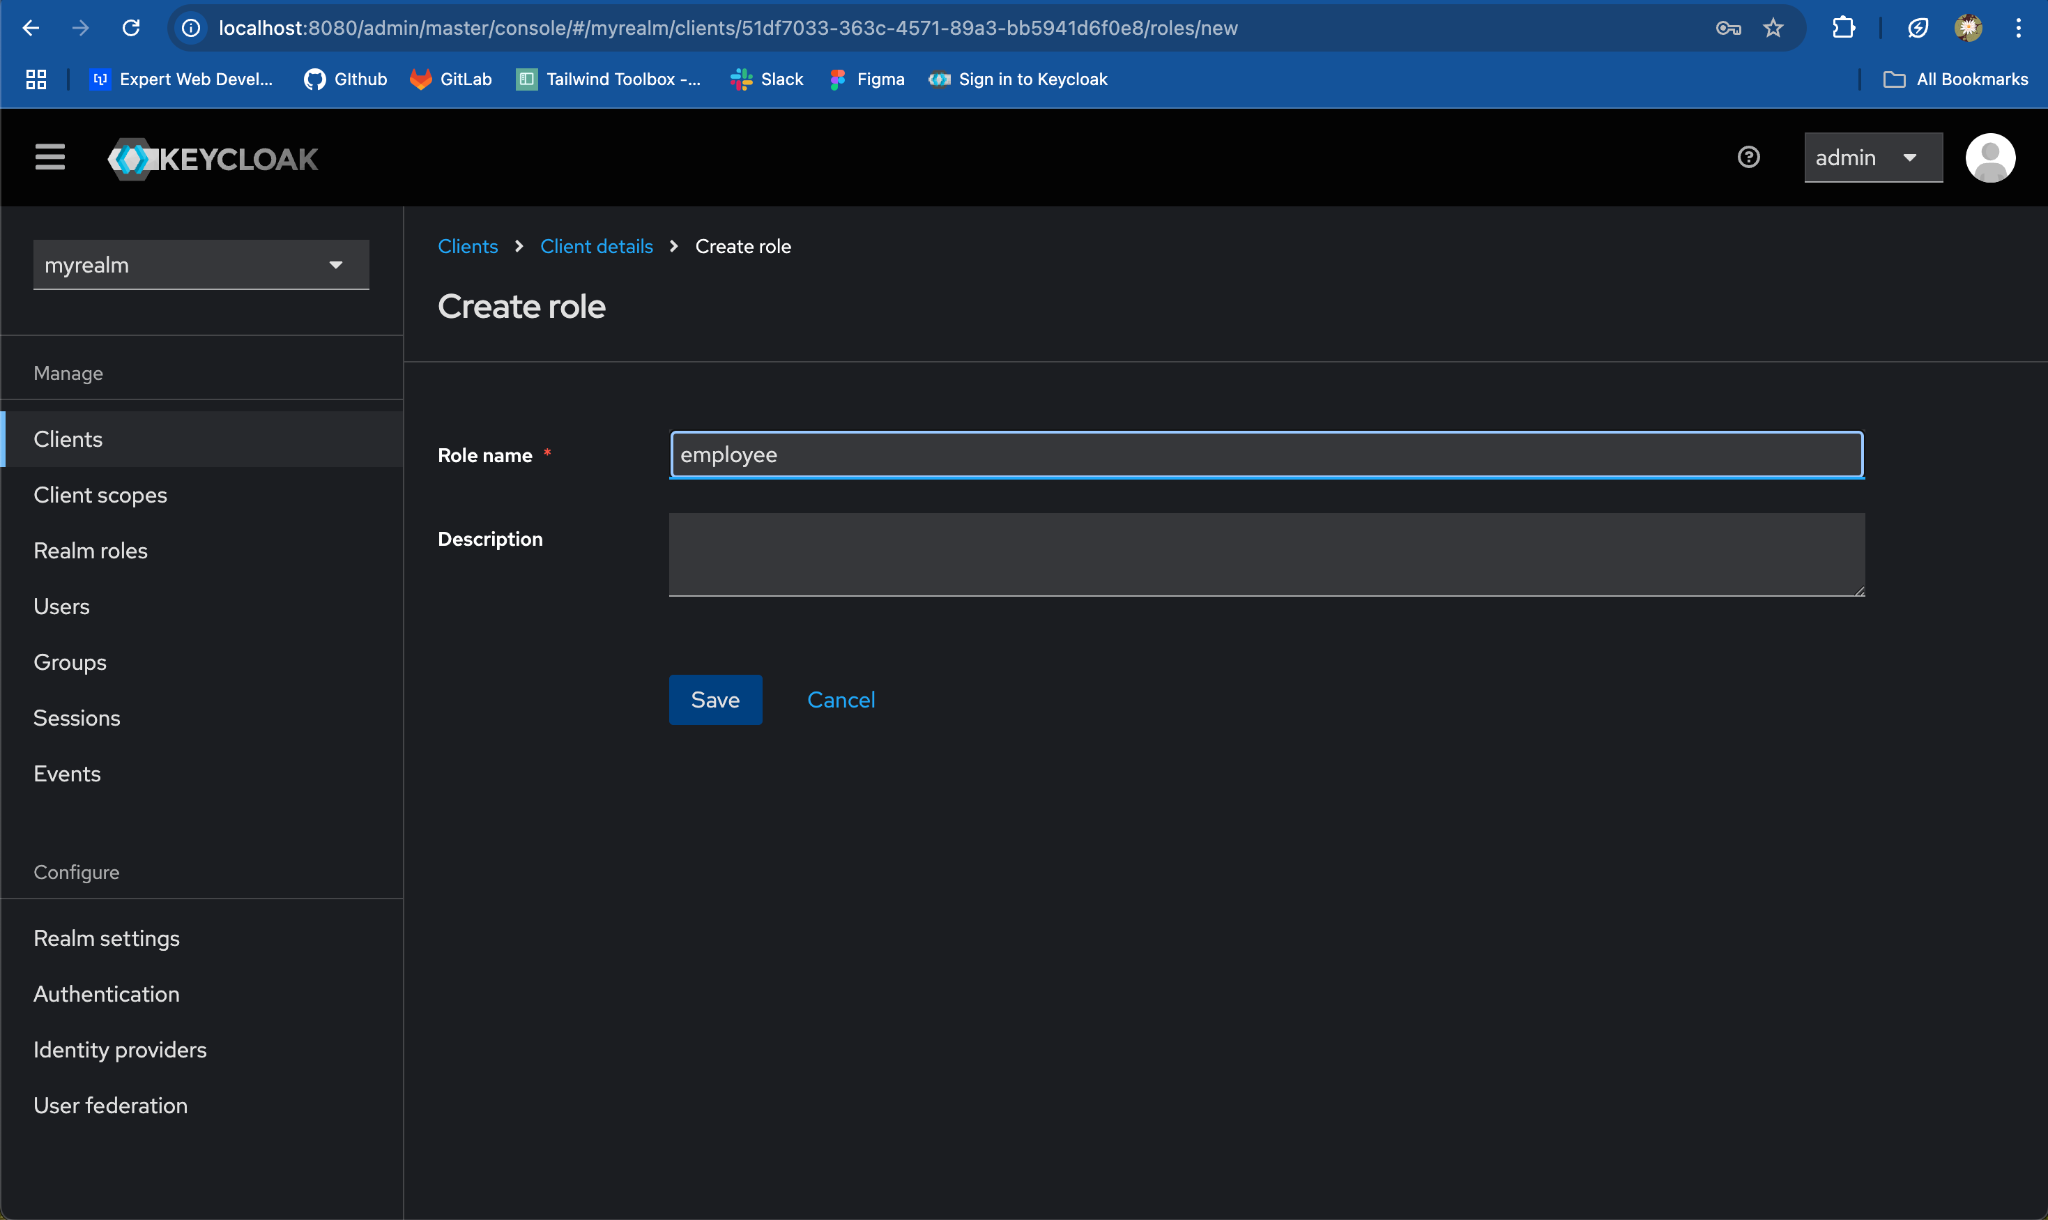Go to Realm roles in sidebar

[x=90, y=551]
